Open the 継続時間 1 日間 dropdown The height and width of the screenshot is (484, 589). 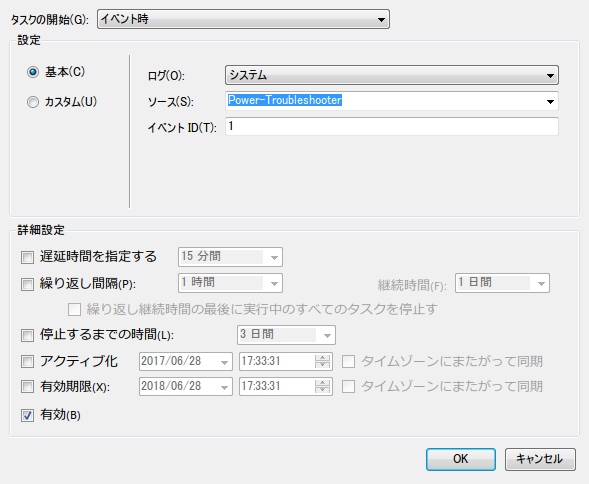[x=502, y=283]
